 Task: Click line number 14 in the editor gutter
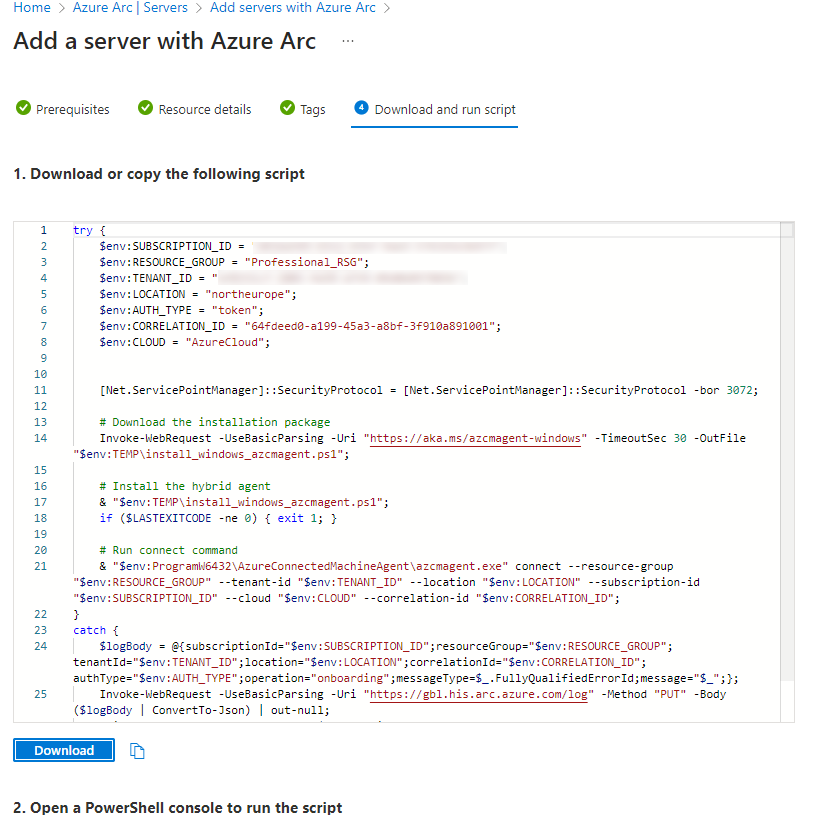point(41,438)
